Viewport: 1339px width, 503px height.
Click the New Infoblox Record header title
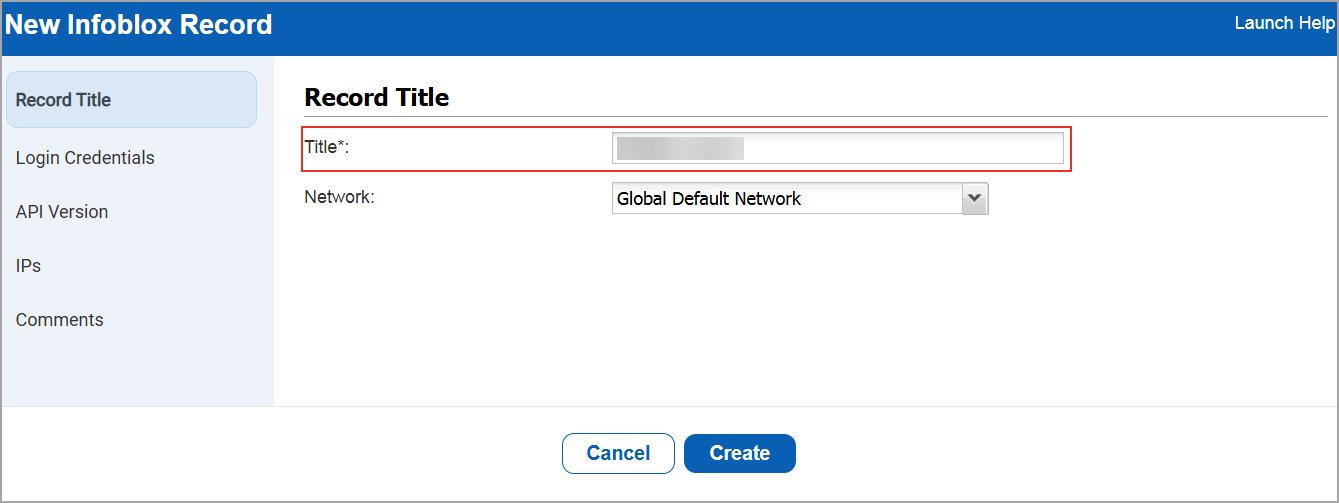point(139,25)
